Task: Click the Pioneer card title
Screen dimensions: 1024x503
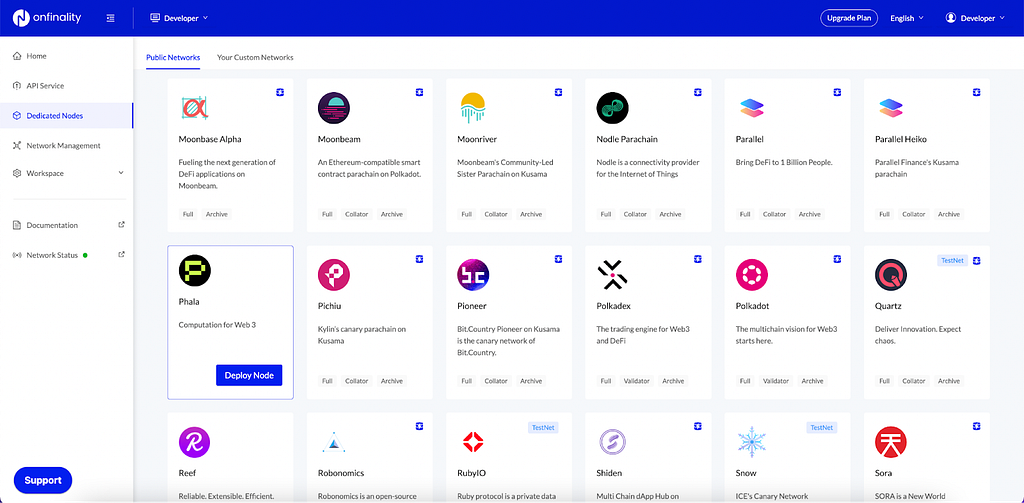Action: pyautogui.click(x=472, y=306)
